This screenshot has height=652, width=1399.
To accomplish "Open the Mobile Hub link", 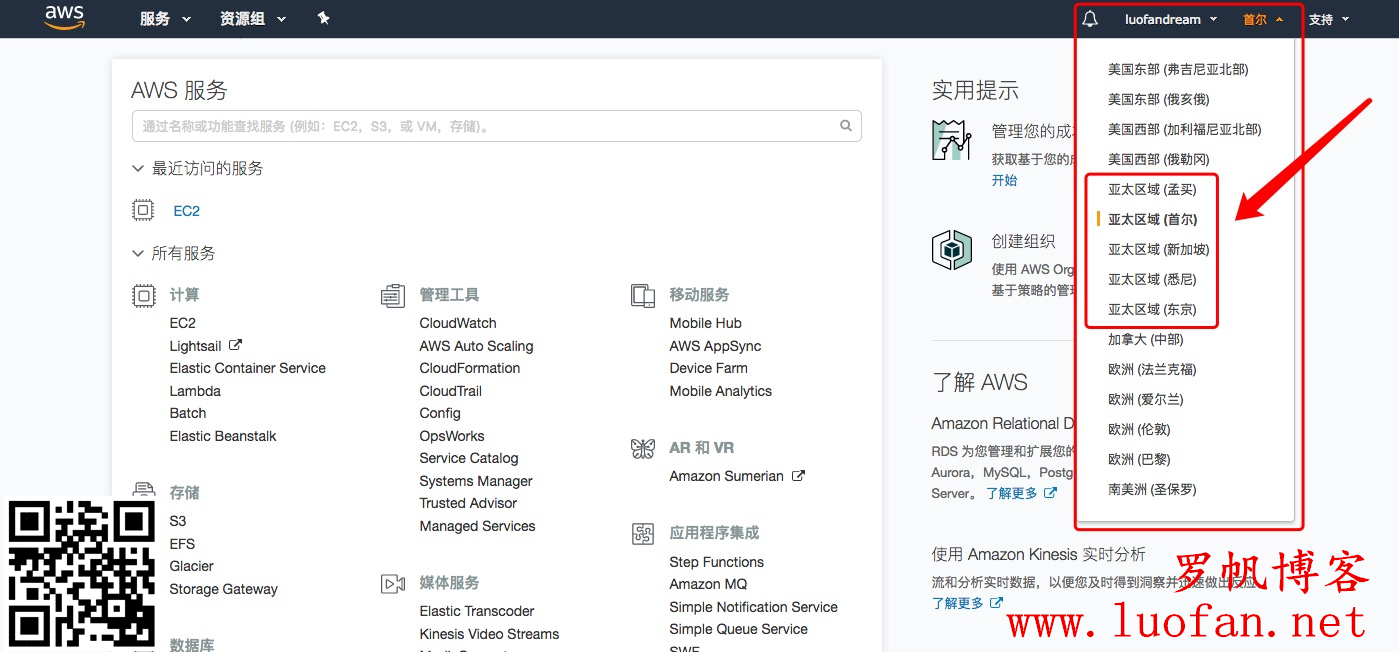I will click(706, 323).
